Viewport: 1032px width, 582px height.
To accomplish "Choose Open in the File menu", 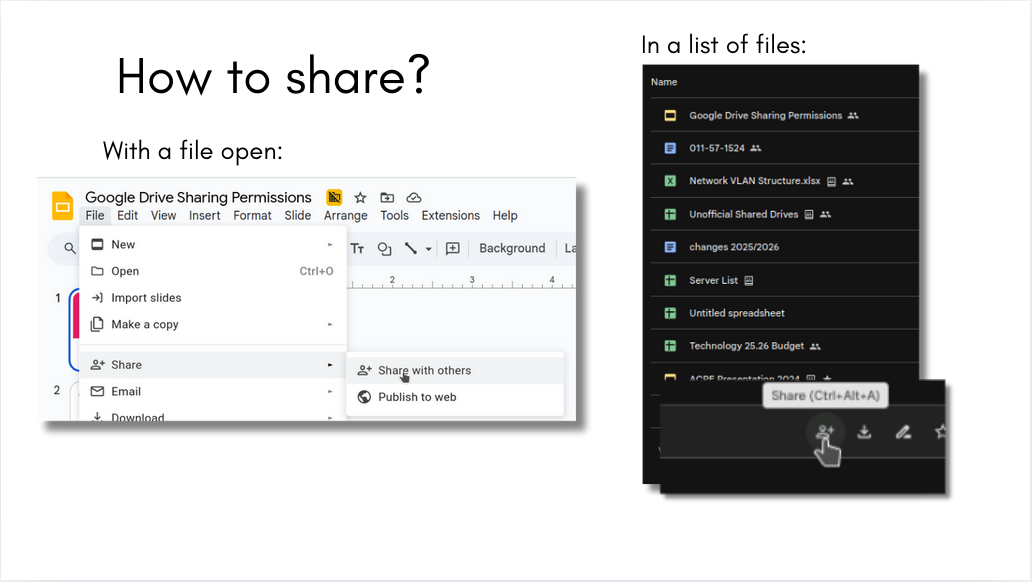I will [213, 271].
